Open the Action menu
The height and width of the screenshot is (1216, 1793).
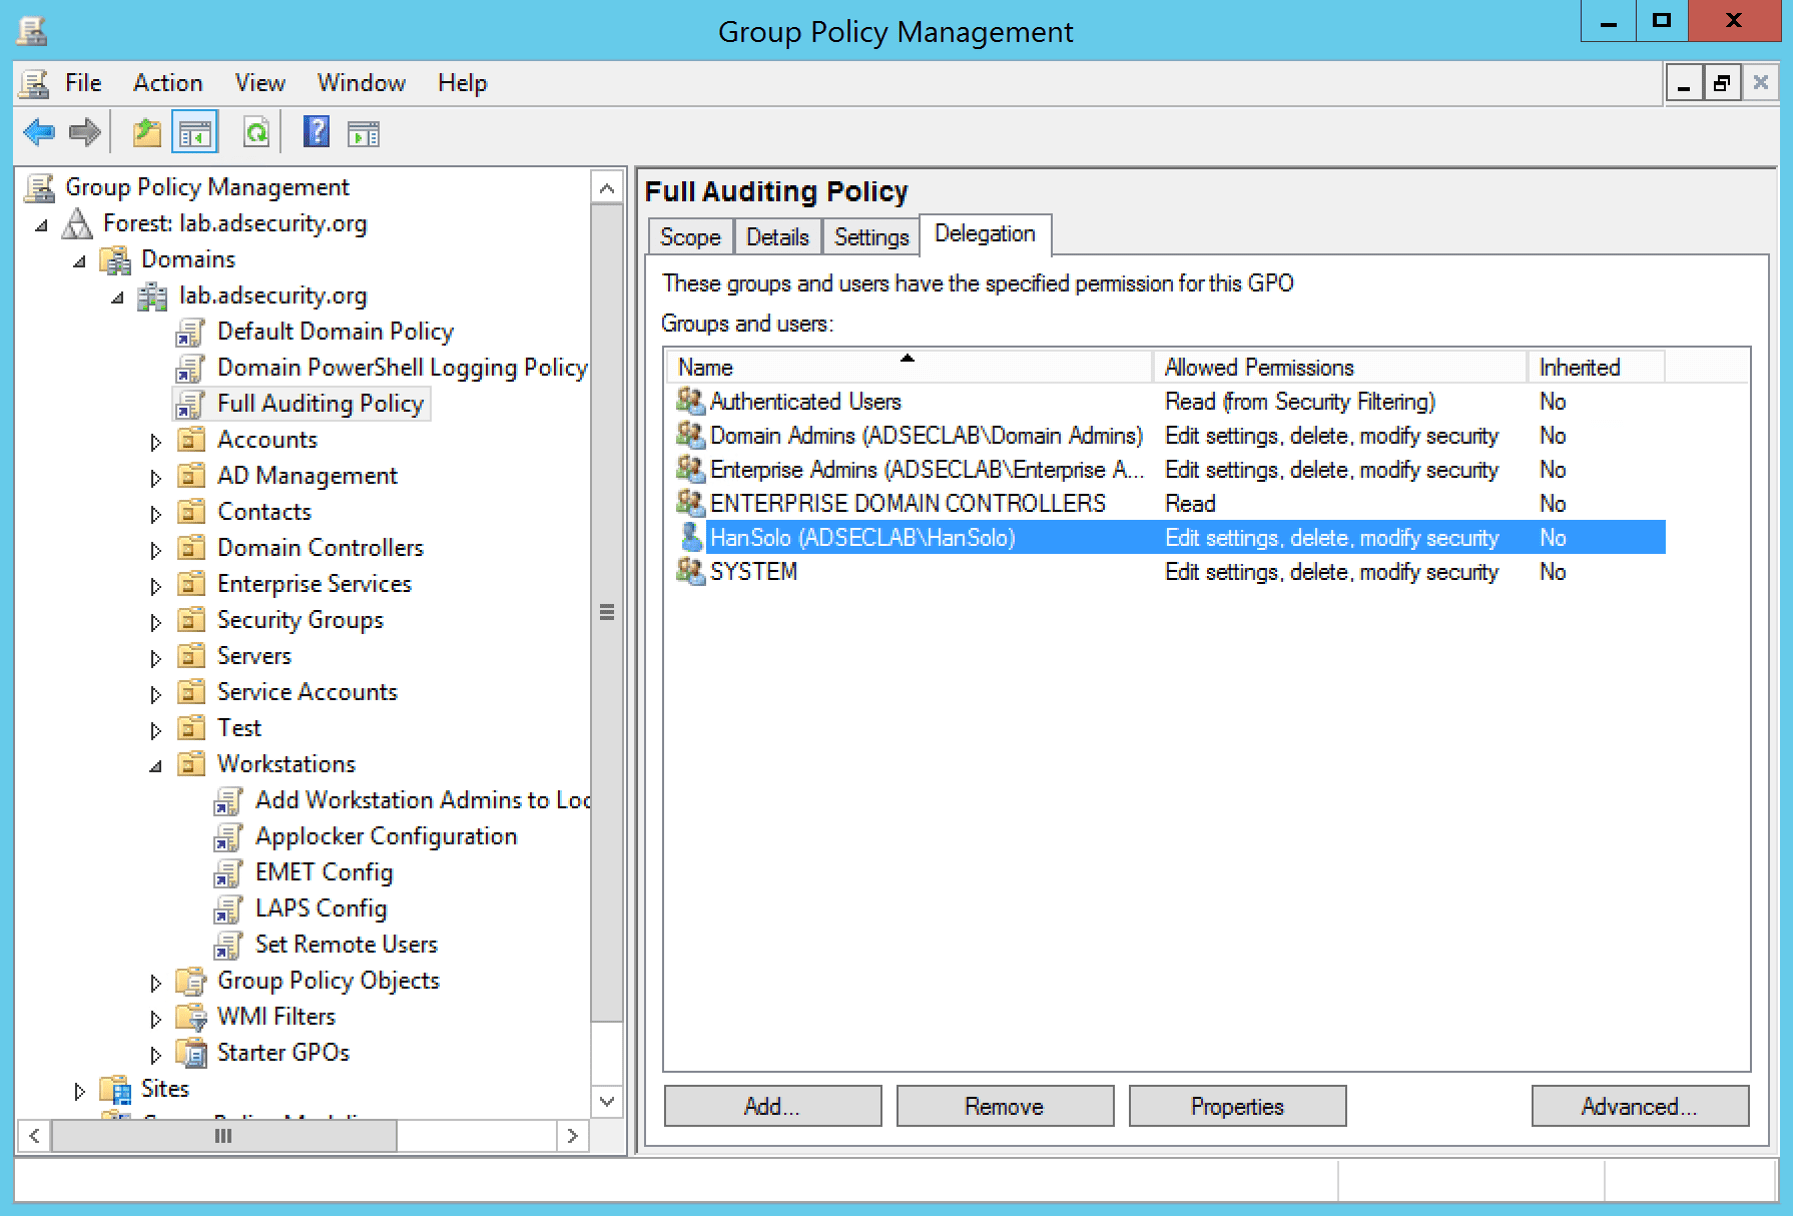tap(166, 82)
